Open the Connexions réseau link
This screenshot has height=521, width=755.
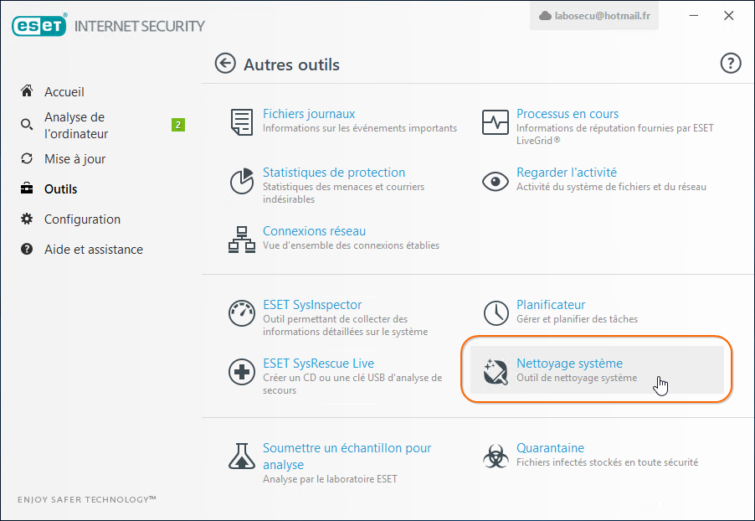click(x=314, y=231)
